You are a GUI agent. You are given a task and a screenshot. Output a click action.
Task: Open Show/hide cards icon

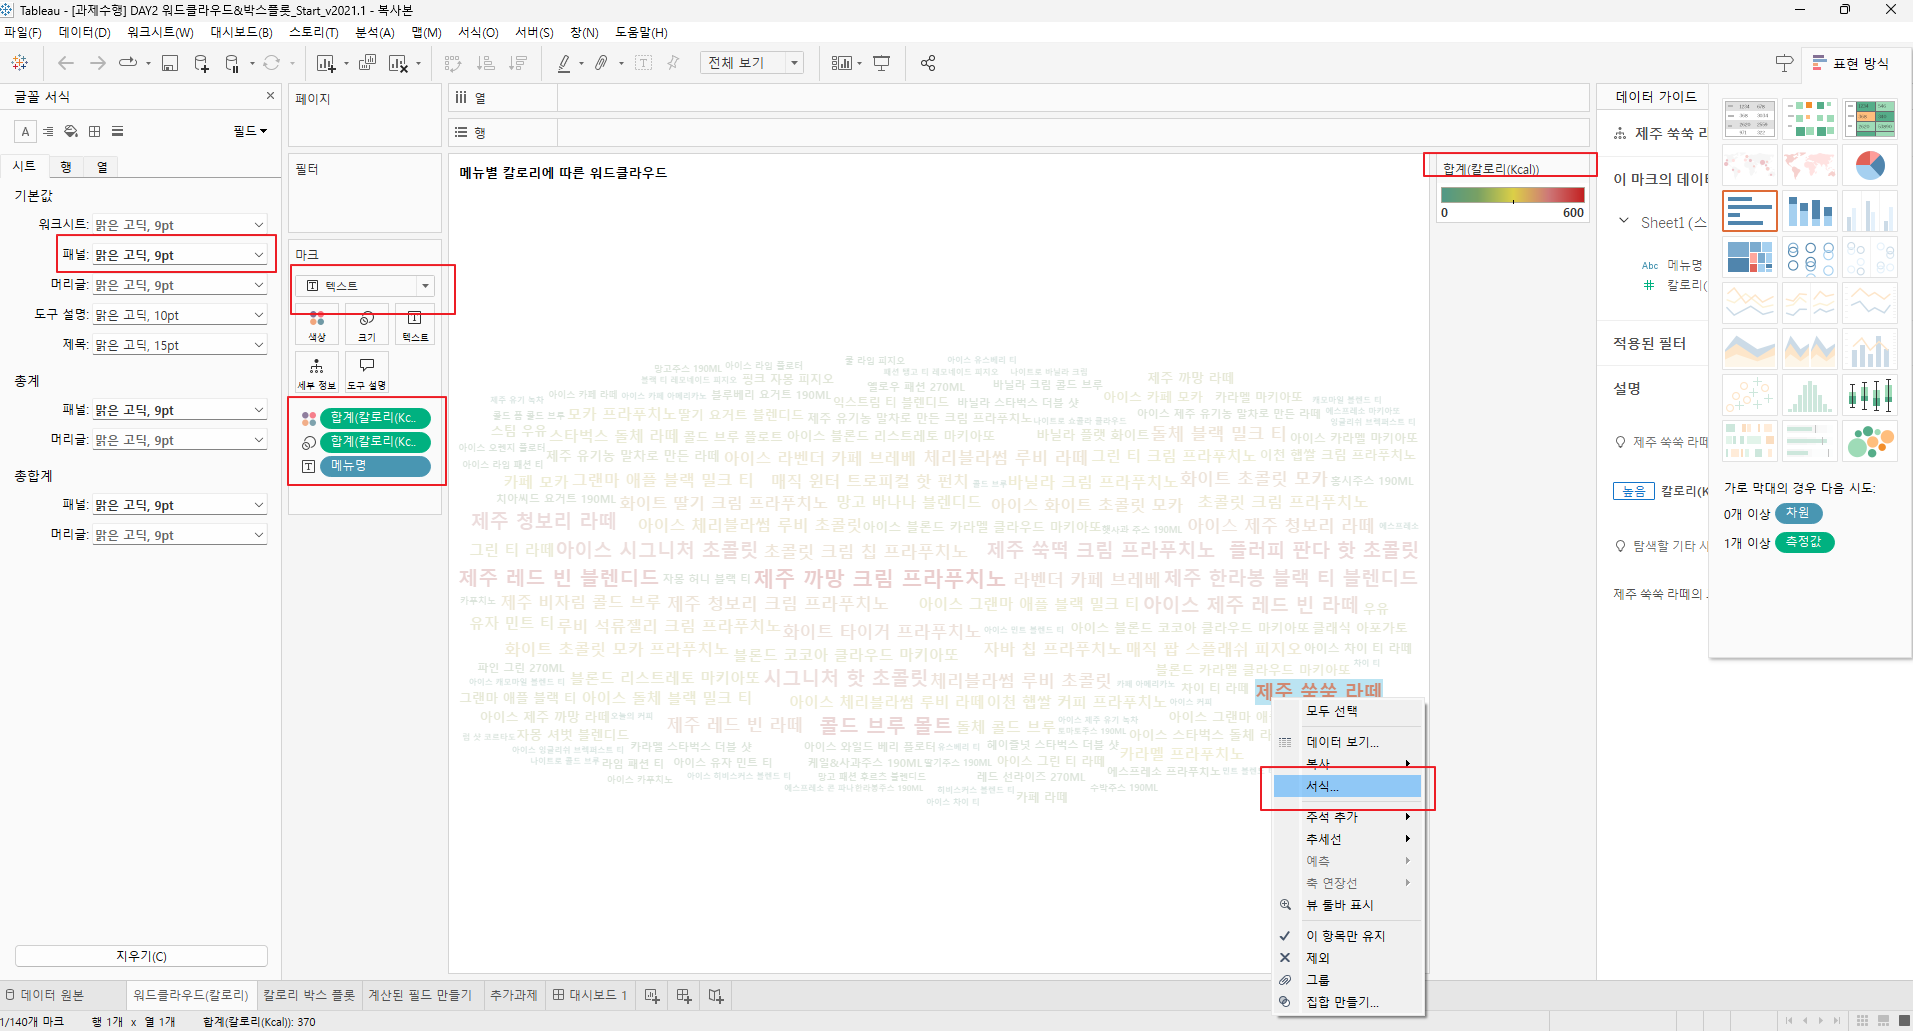[x=842, y=63]
